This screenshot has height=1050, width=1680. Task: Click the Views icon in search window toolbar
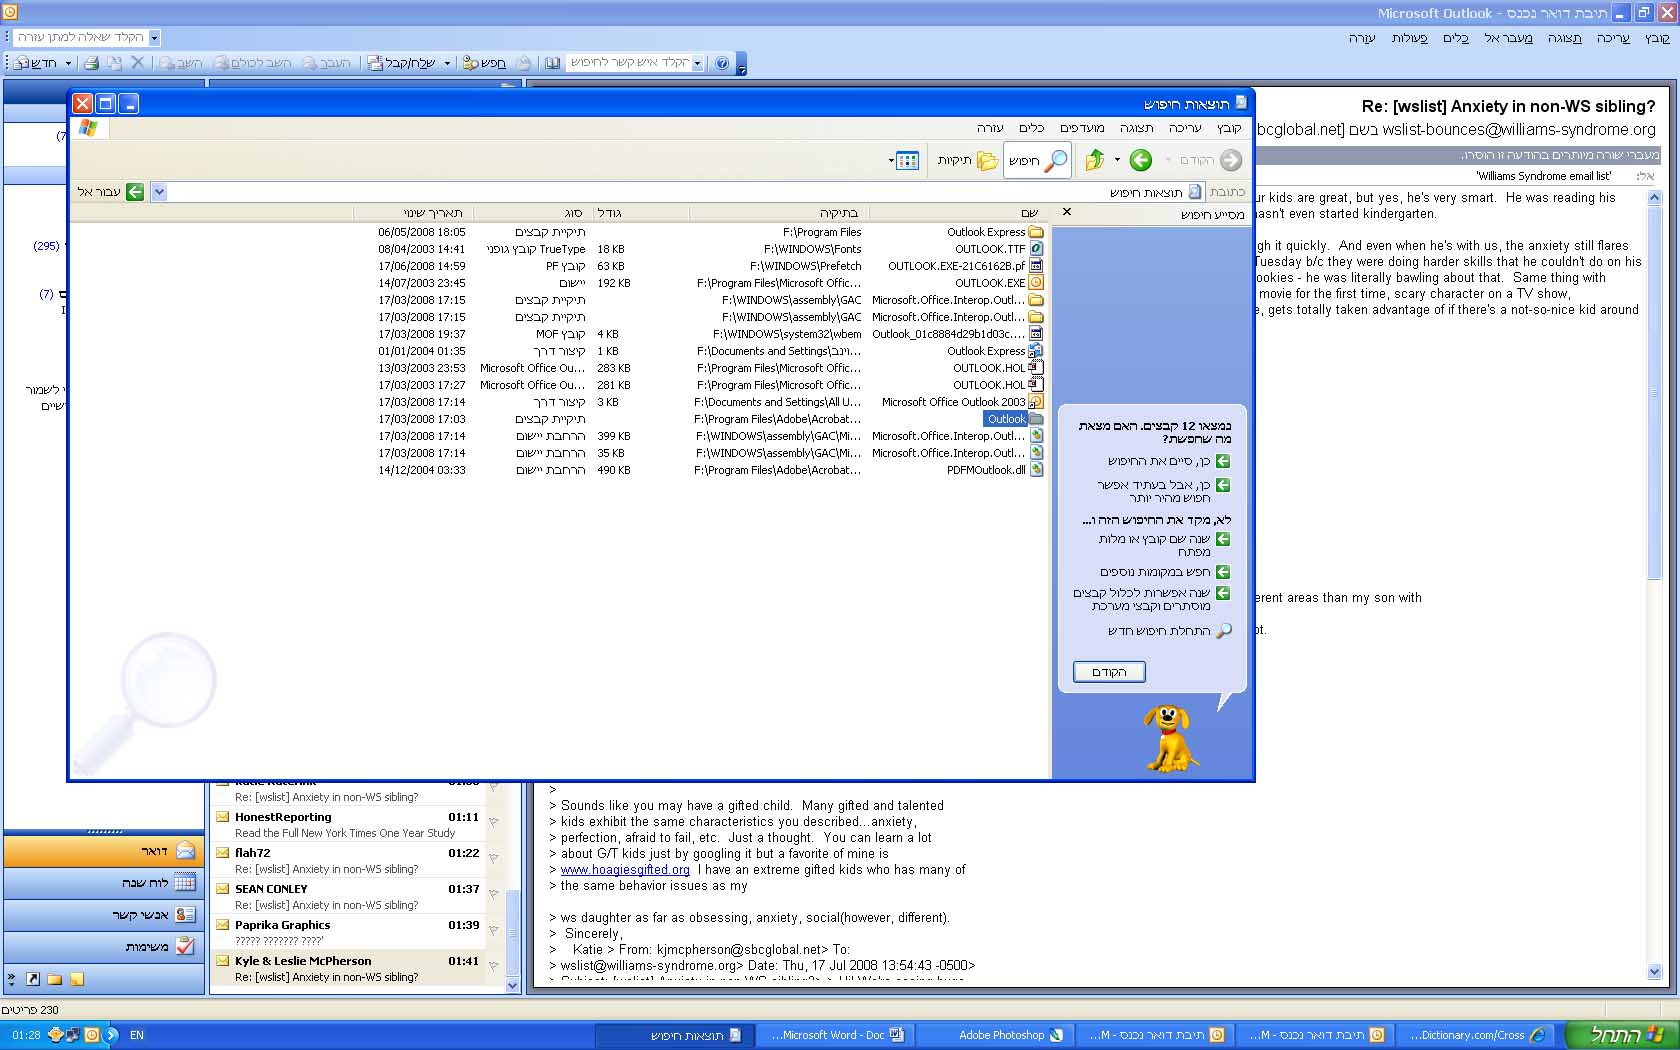point(907,160)
